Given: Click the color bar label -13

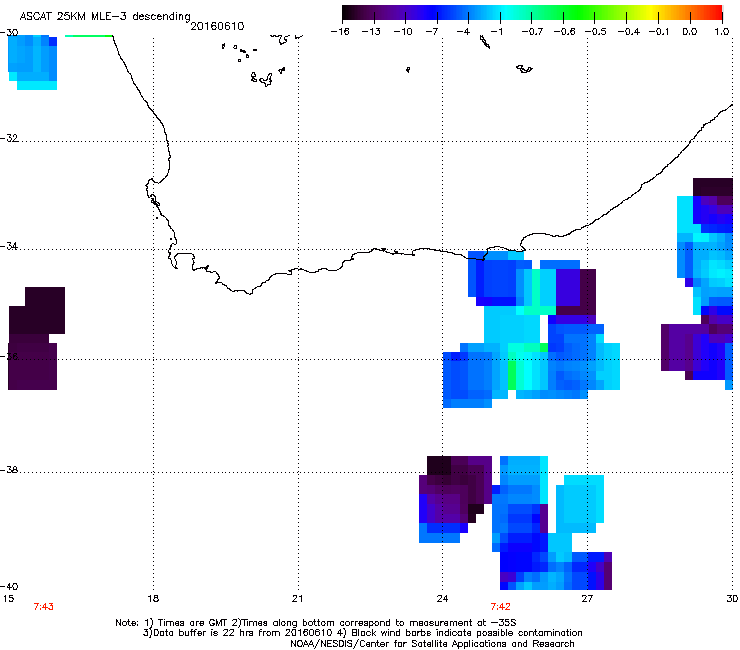Looking at the screenshot, I should (x=371, y=32).
